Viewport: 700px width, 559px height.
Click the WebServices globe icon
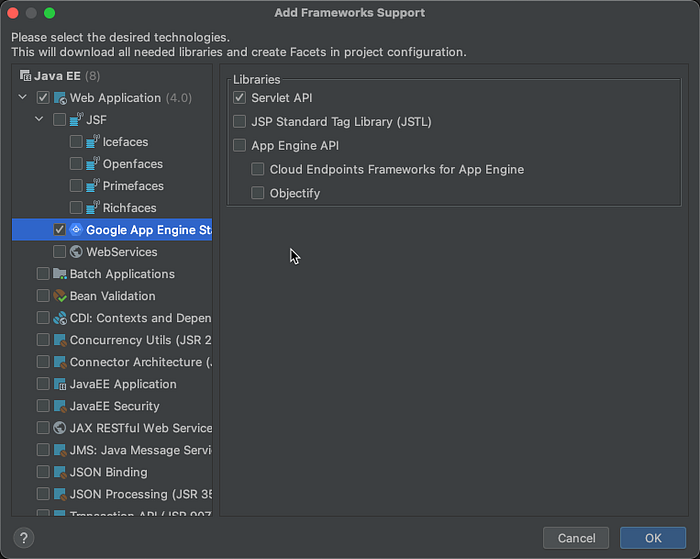tap(77, 252)
